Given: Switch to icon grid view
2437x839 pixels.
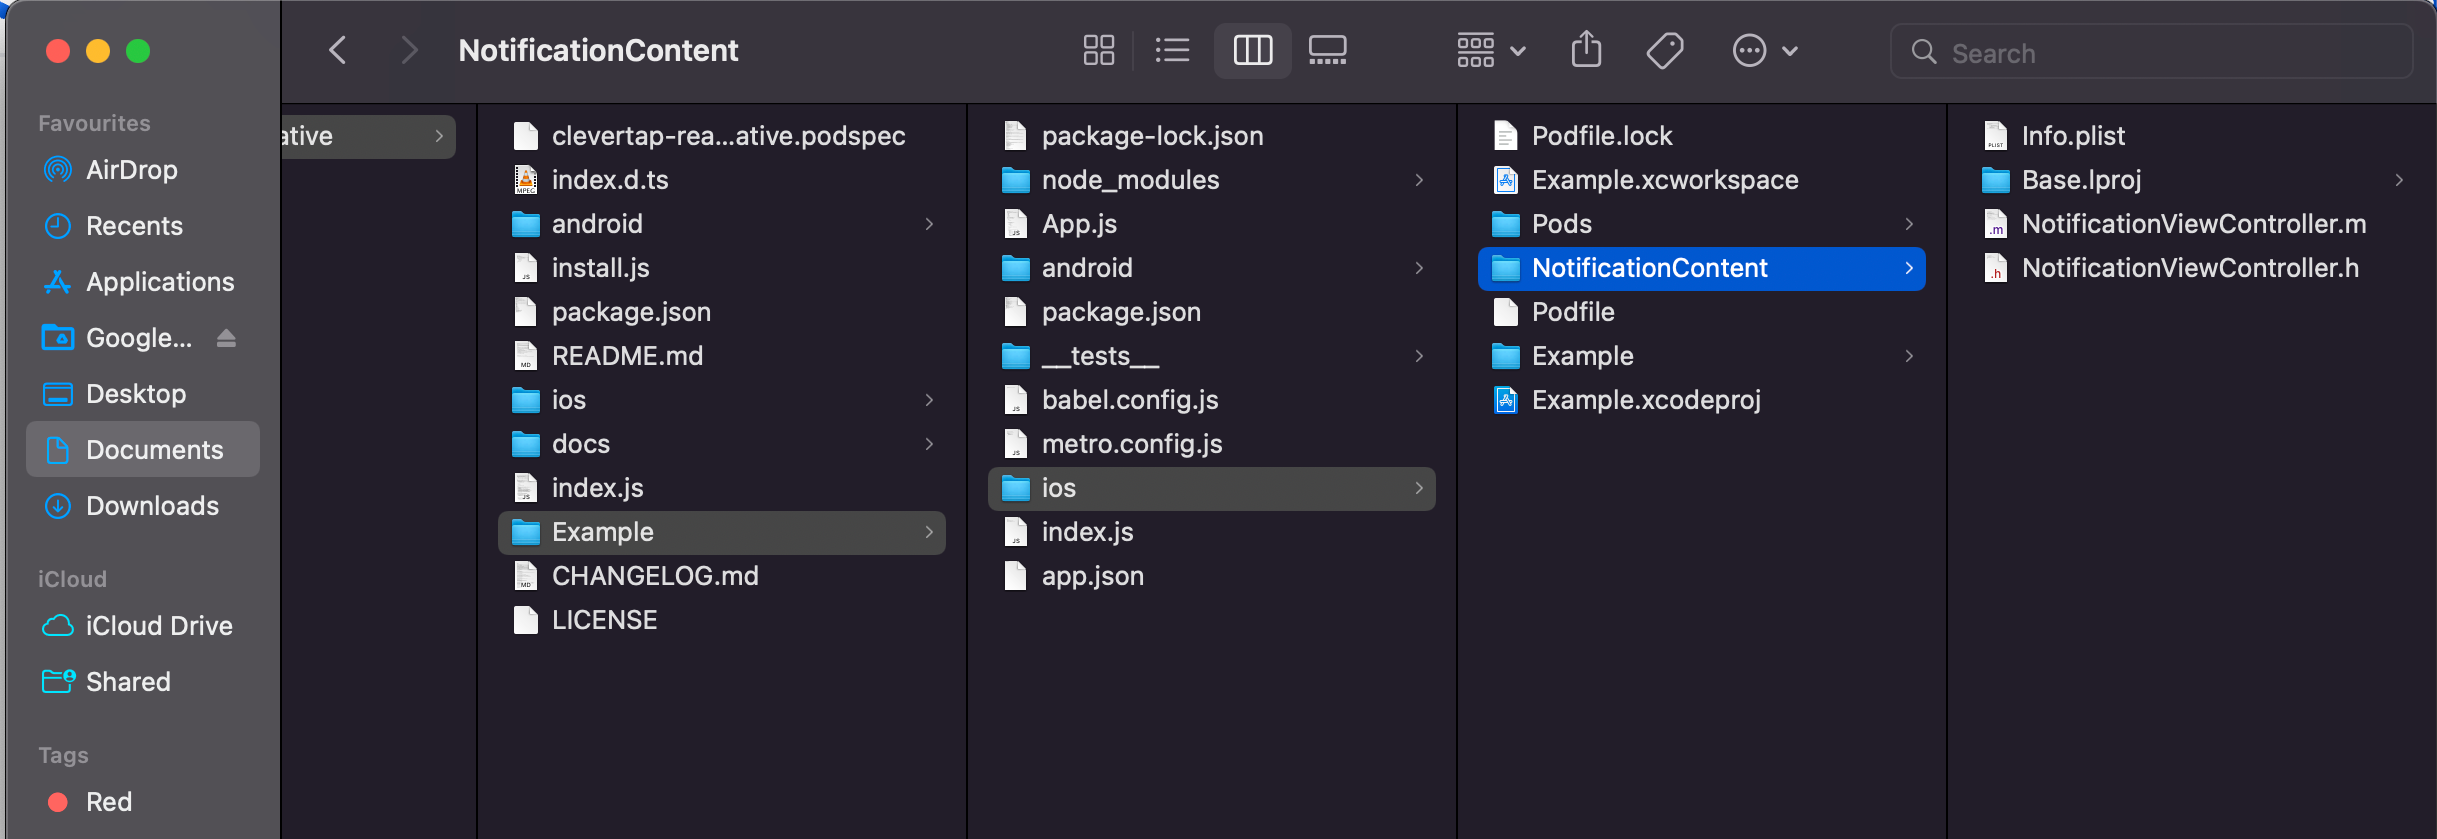Looking at the screenshot, I should 1098,50.
